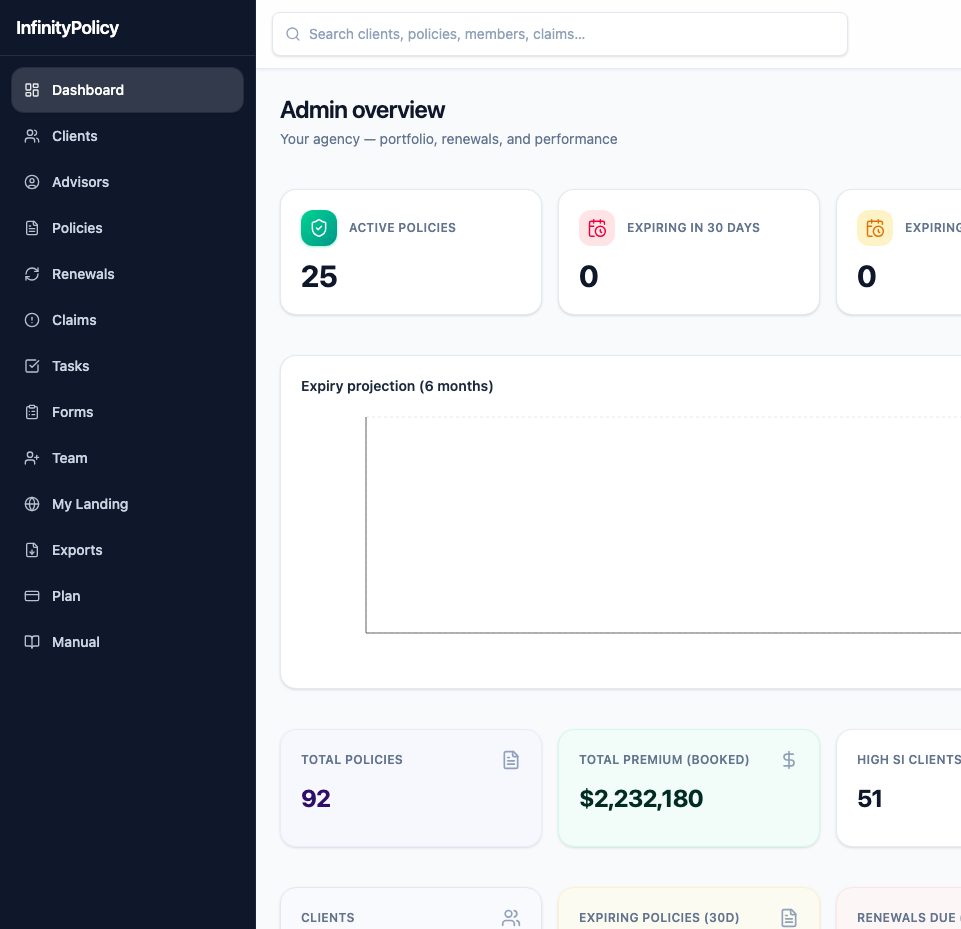Go to the Plan section
The image size is (961, 929).
(x=127, y=596)
